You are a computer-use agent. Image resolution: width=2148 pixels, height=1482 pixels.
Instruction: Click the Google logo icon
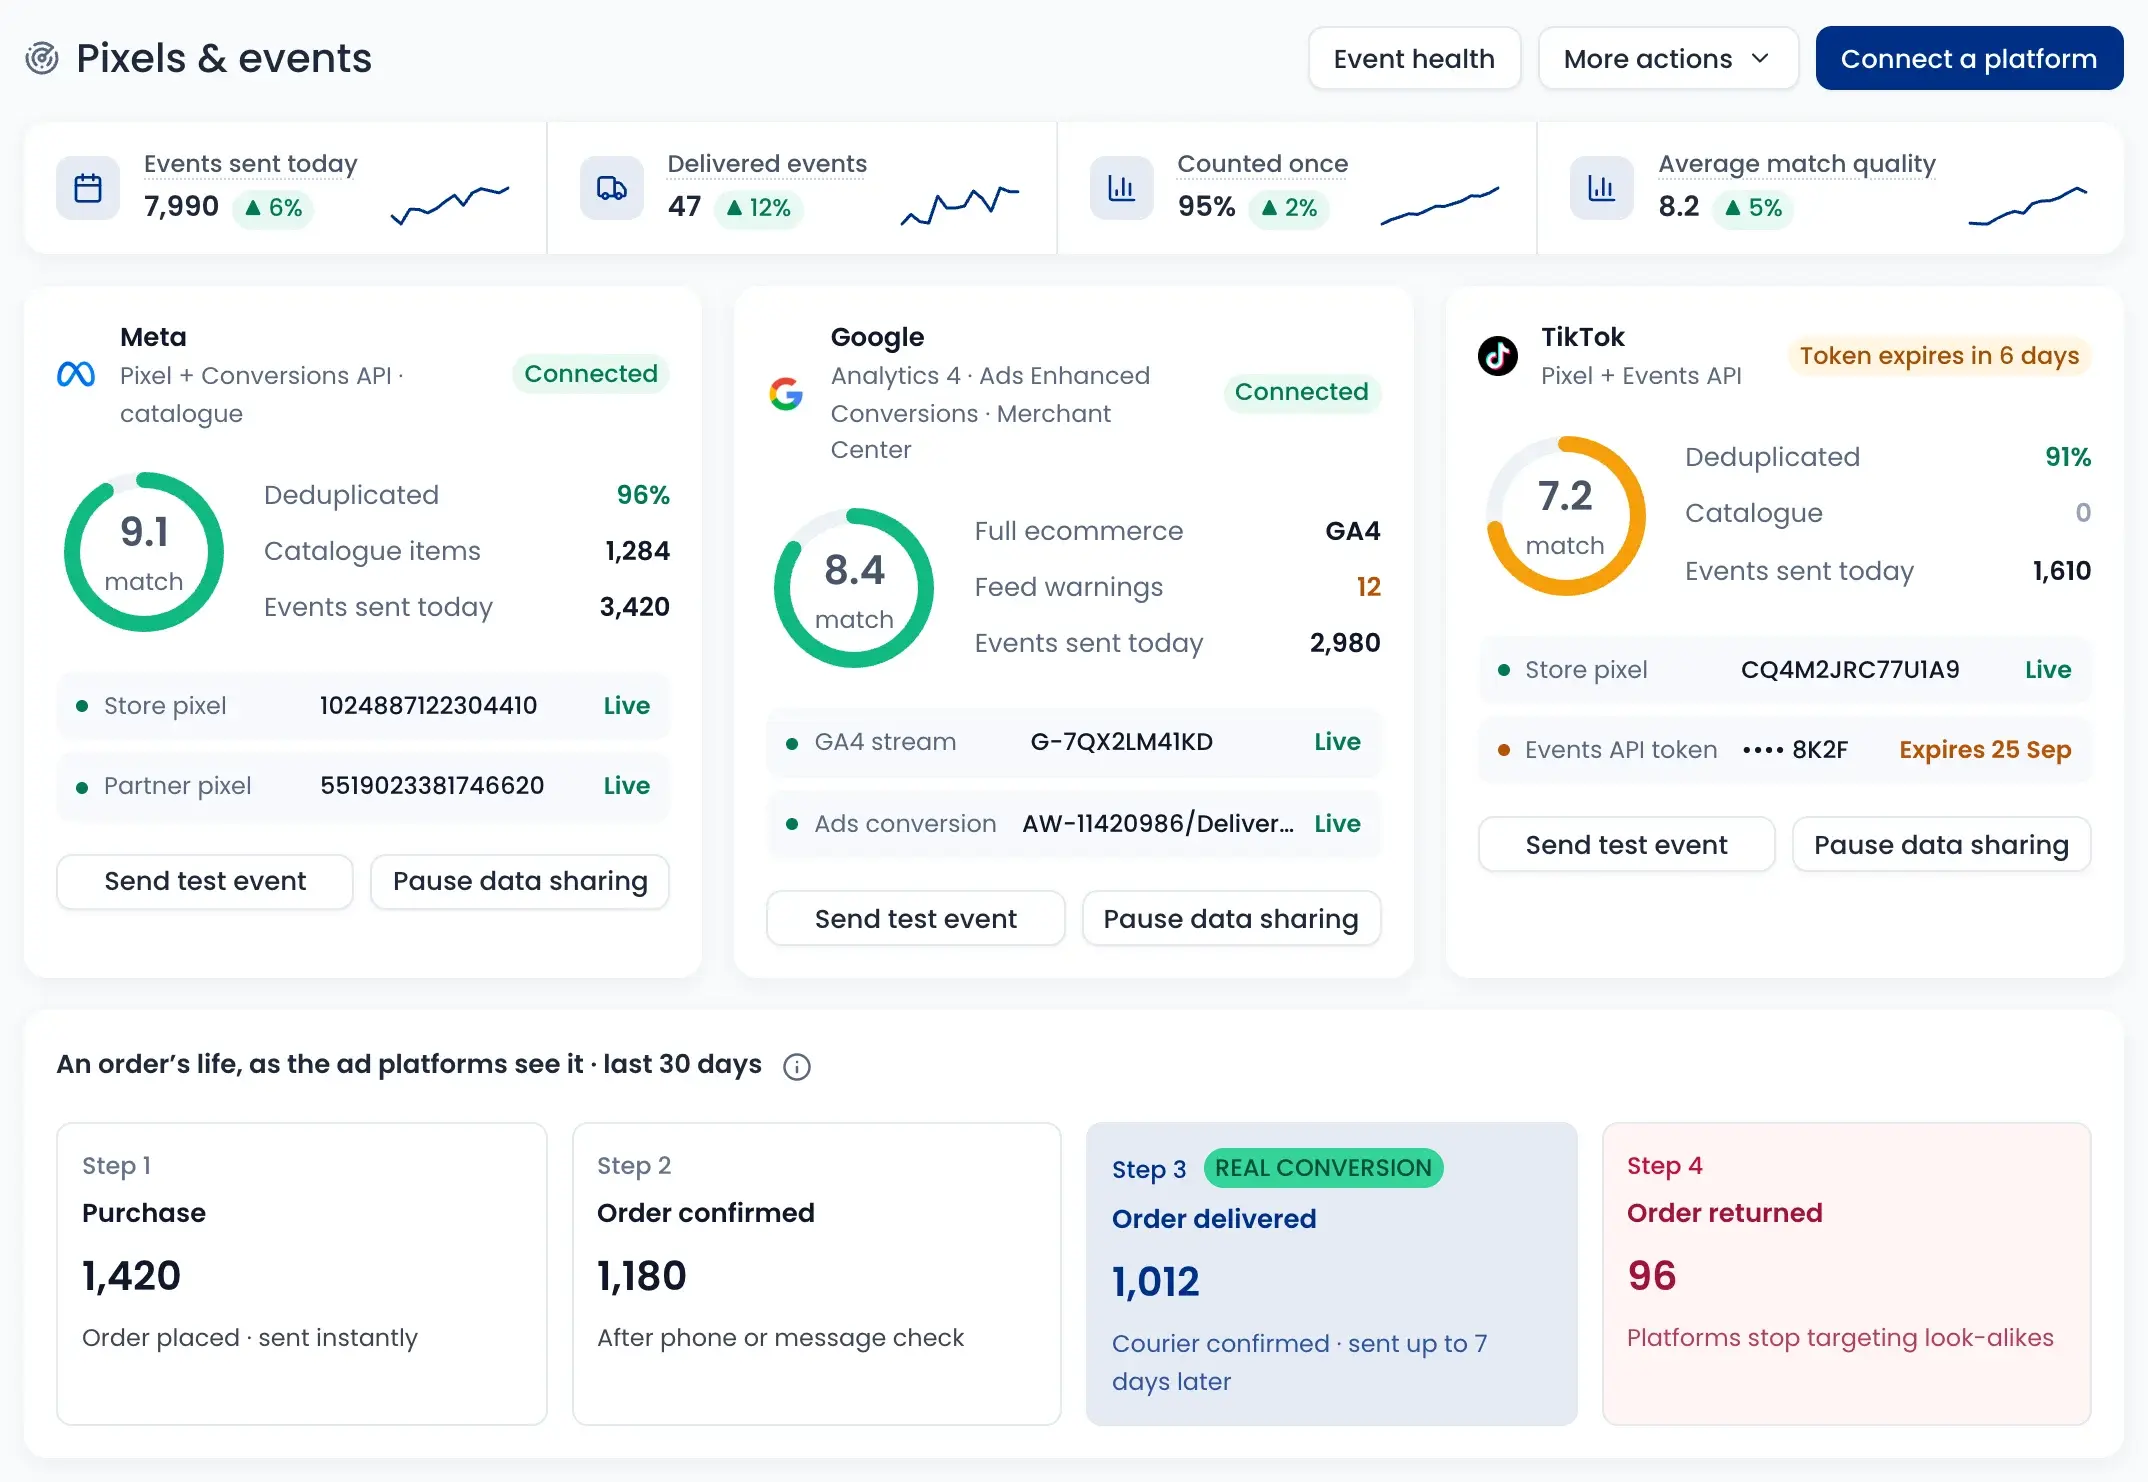786,393
